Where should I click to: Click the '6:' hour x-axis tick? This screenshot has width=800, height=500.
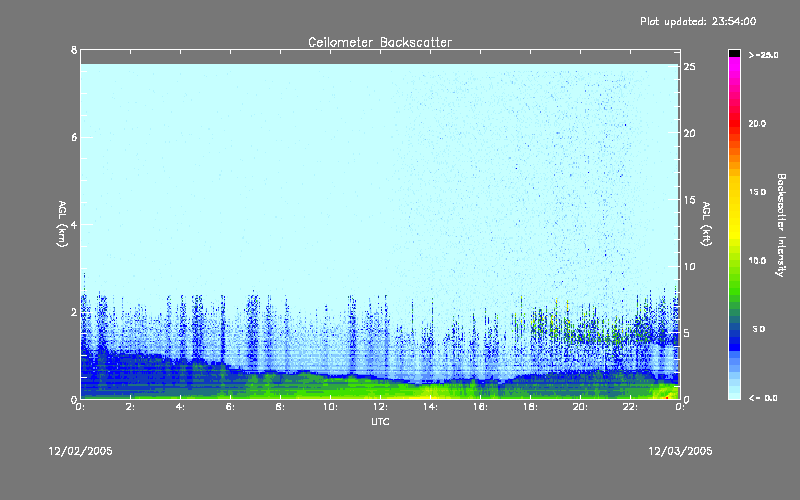[x=231, y=407]
